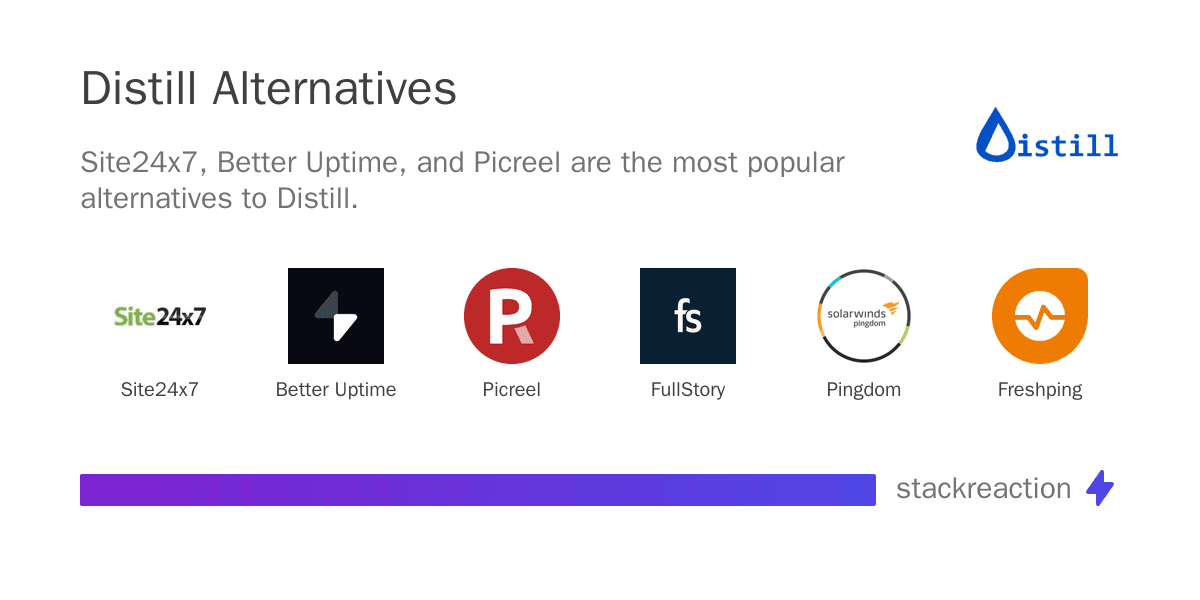Image resolution: width=1200 pixels, height=600 pixels.
Task: Select the Freshping name label
Action: tap(1040, 390)
